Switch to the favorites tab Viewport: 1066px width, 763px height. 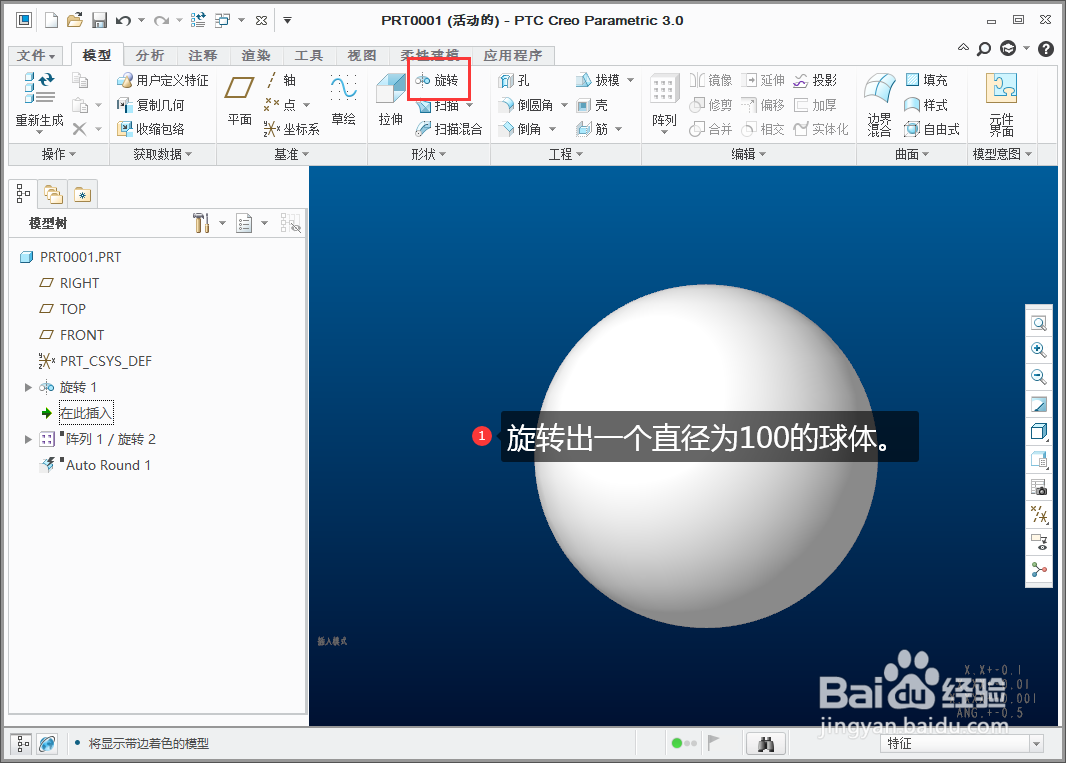[82, 195]
